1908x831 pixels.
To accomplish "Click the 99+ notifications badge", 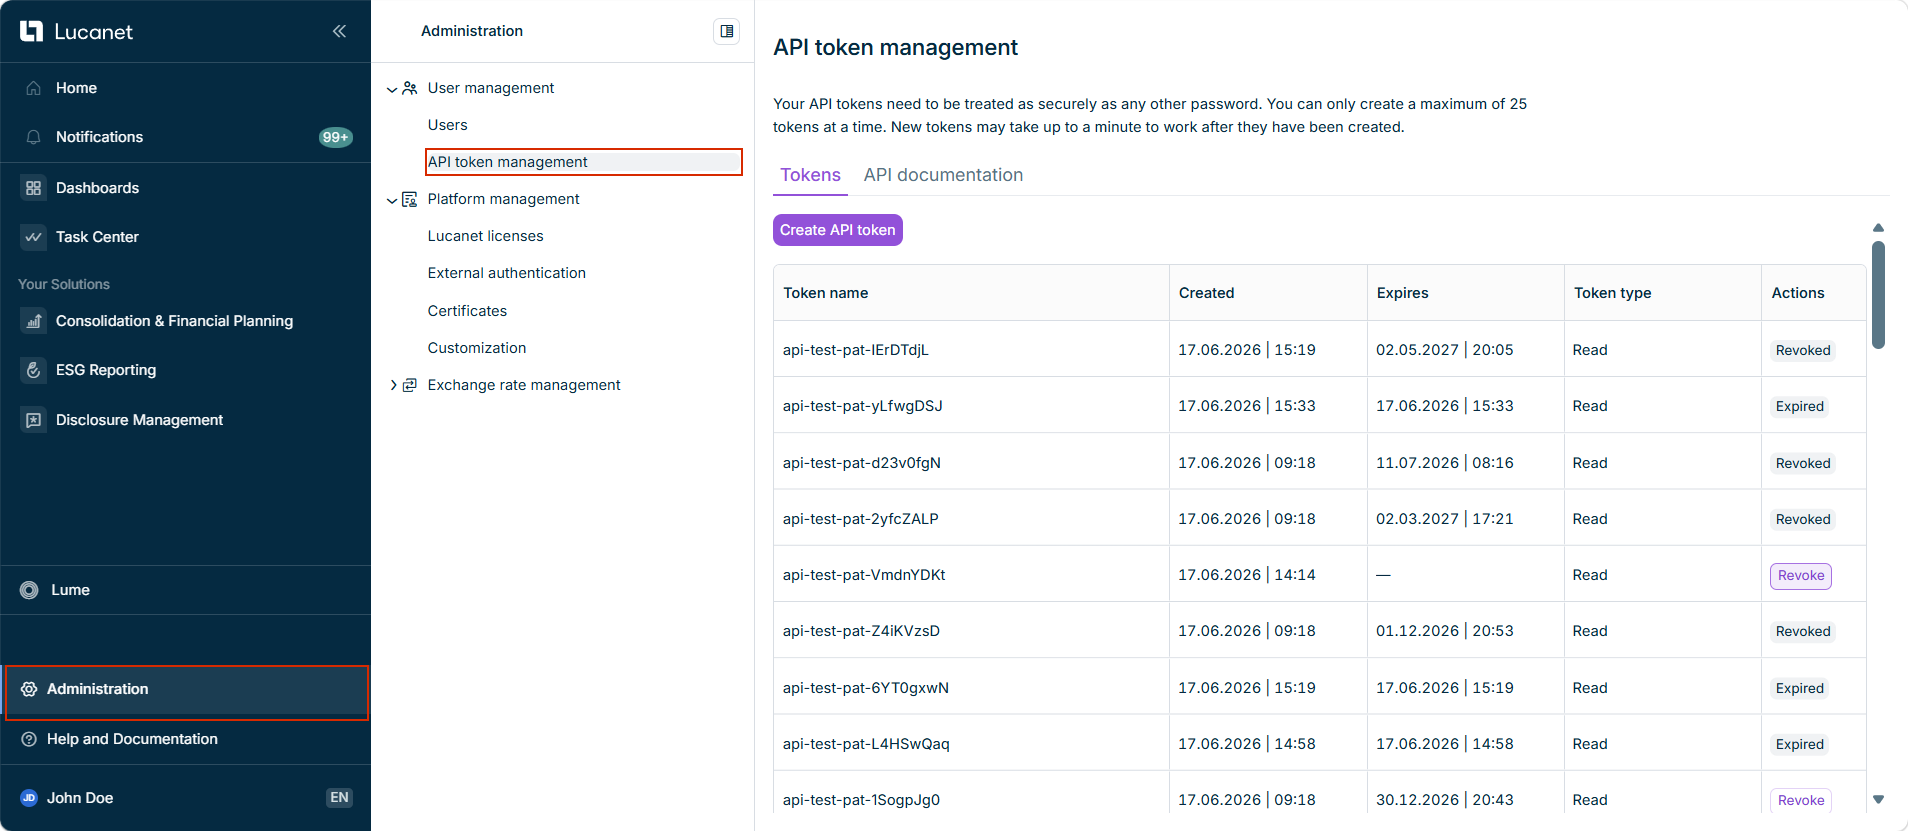I will [335, 137].
